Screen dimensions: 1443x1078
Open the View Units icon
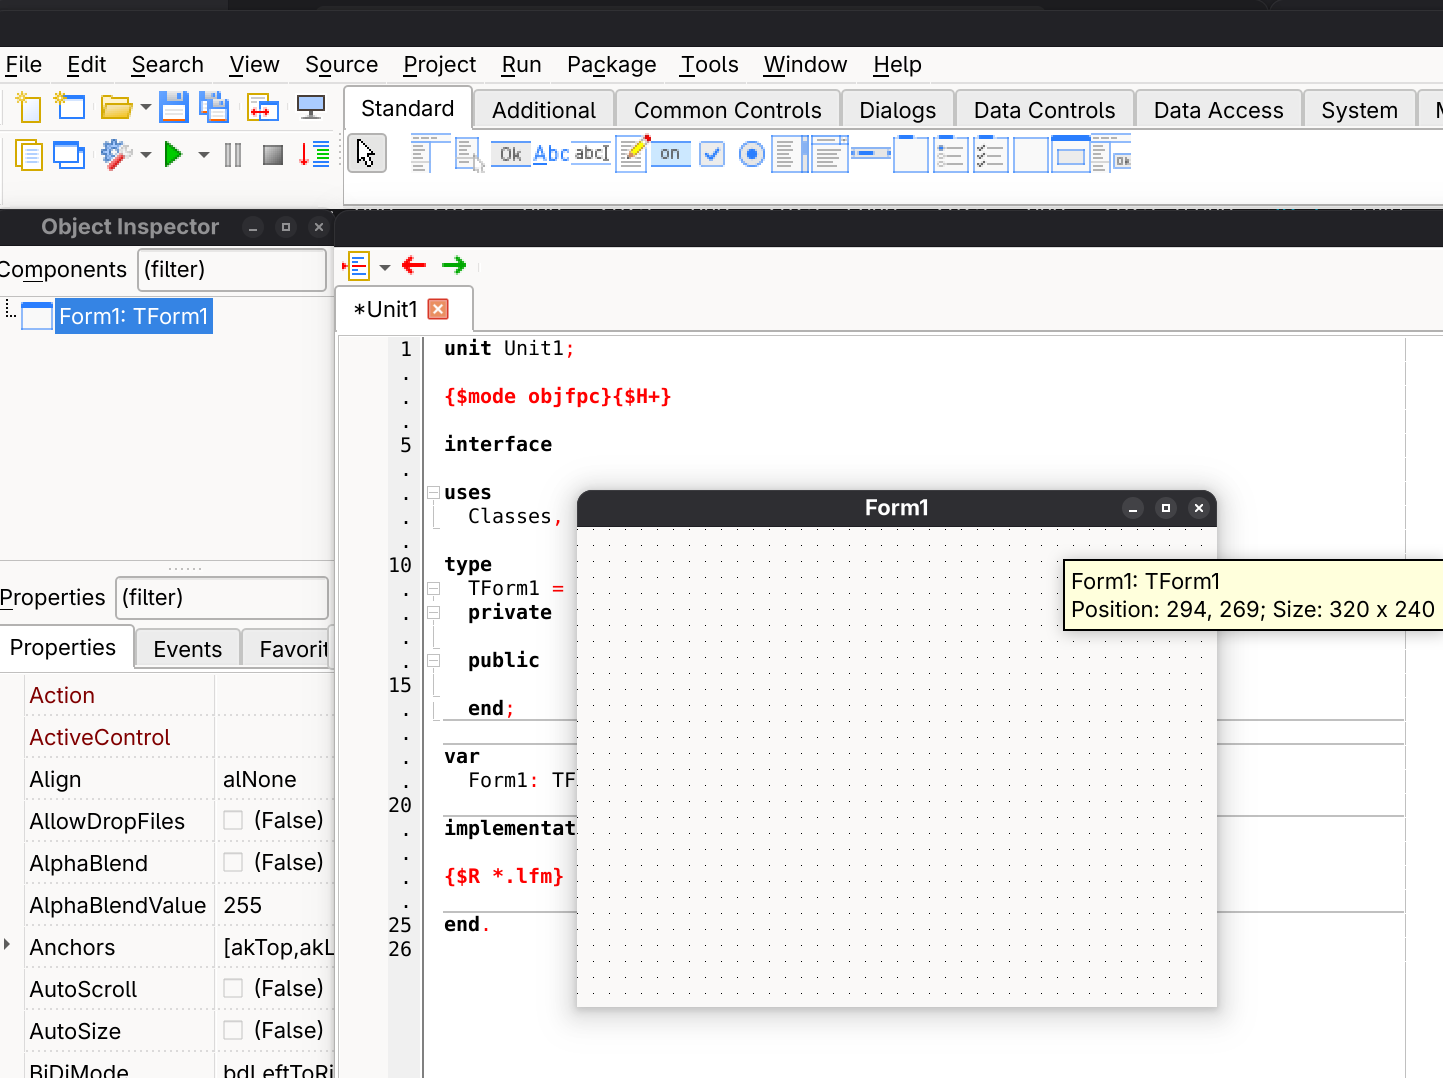(x=28, y=155)
